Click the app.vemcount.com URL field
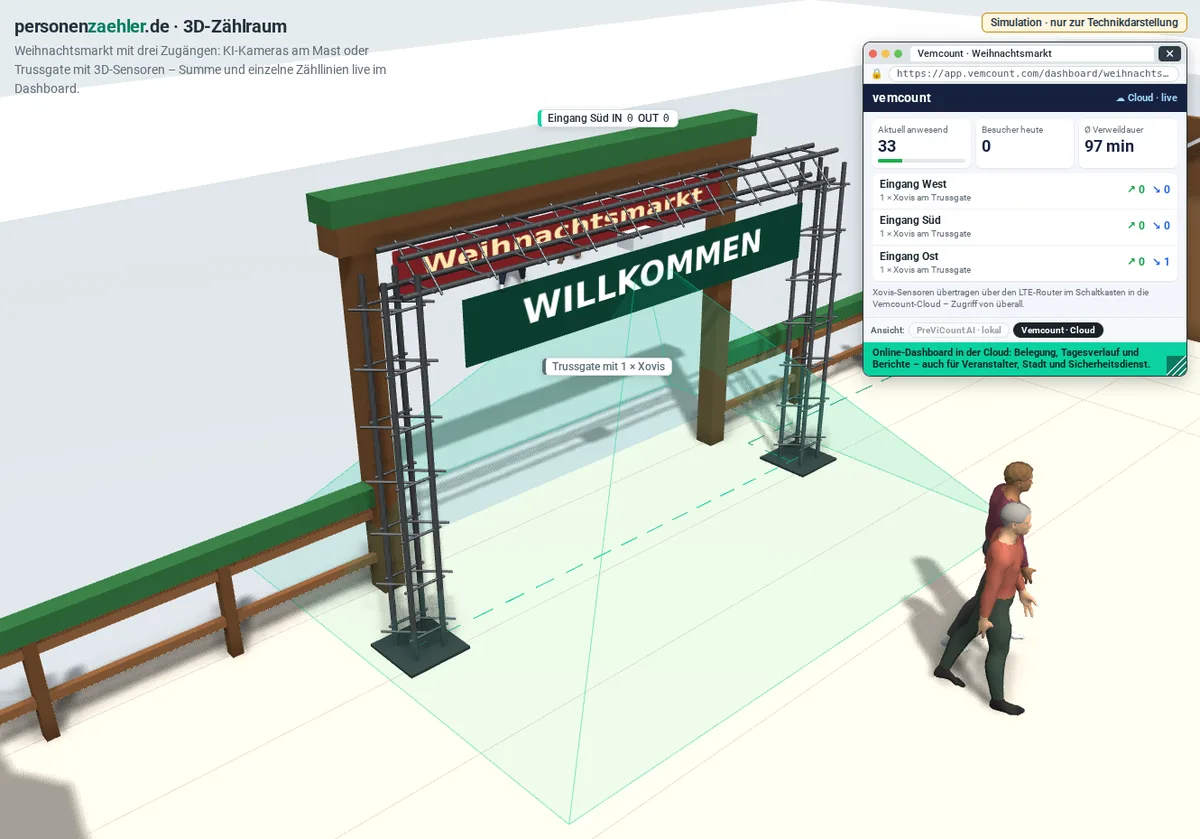 coord(1033,74)
